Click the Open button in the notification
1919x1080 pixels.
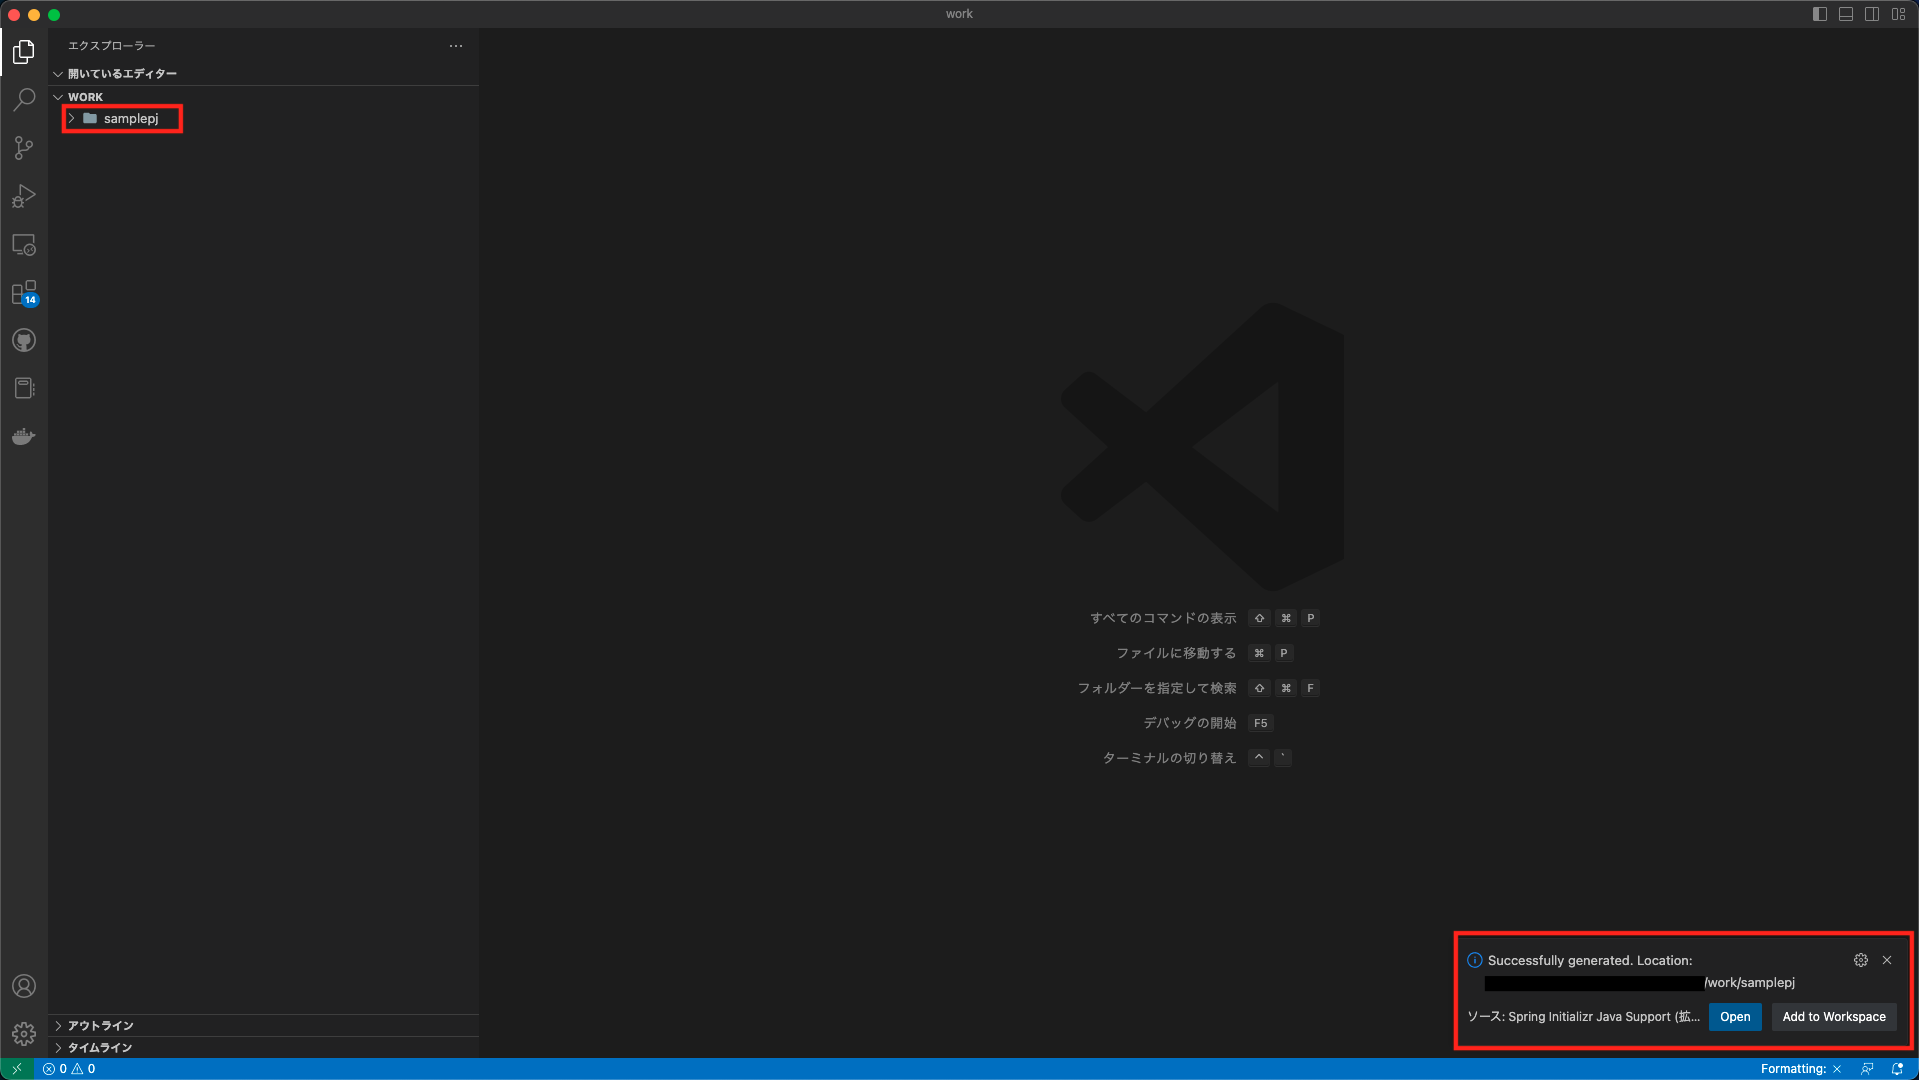point(1734,1016)
